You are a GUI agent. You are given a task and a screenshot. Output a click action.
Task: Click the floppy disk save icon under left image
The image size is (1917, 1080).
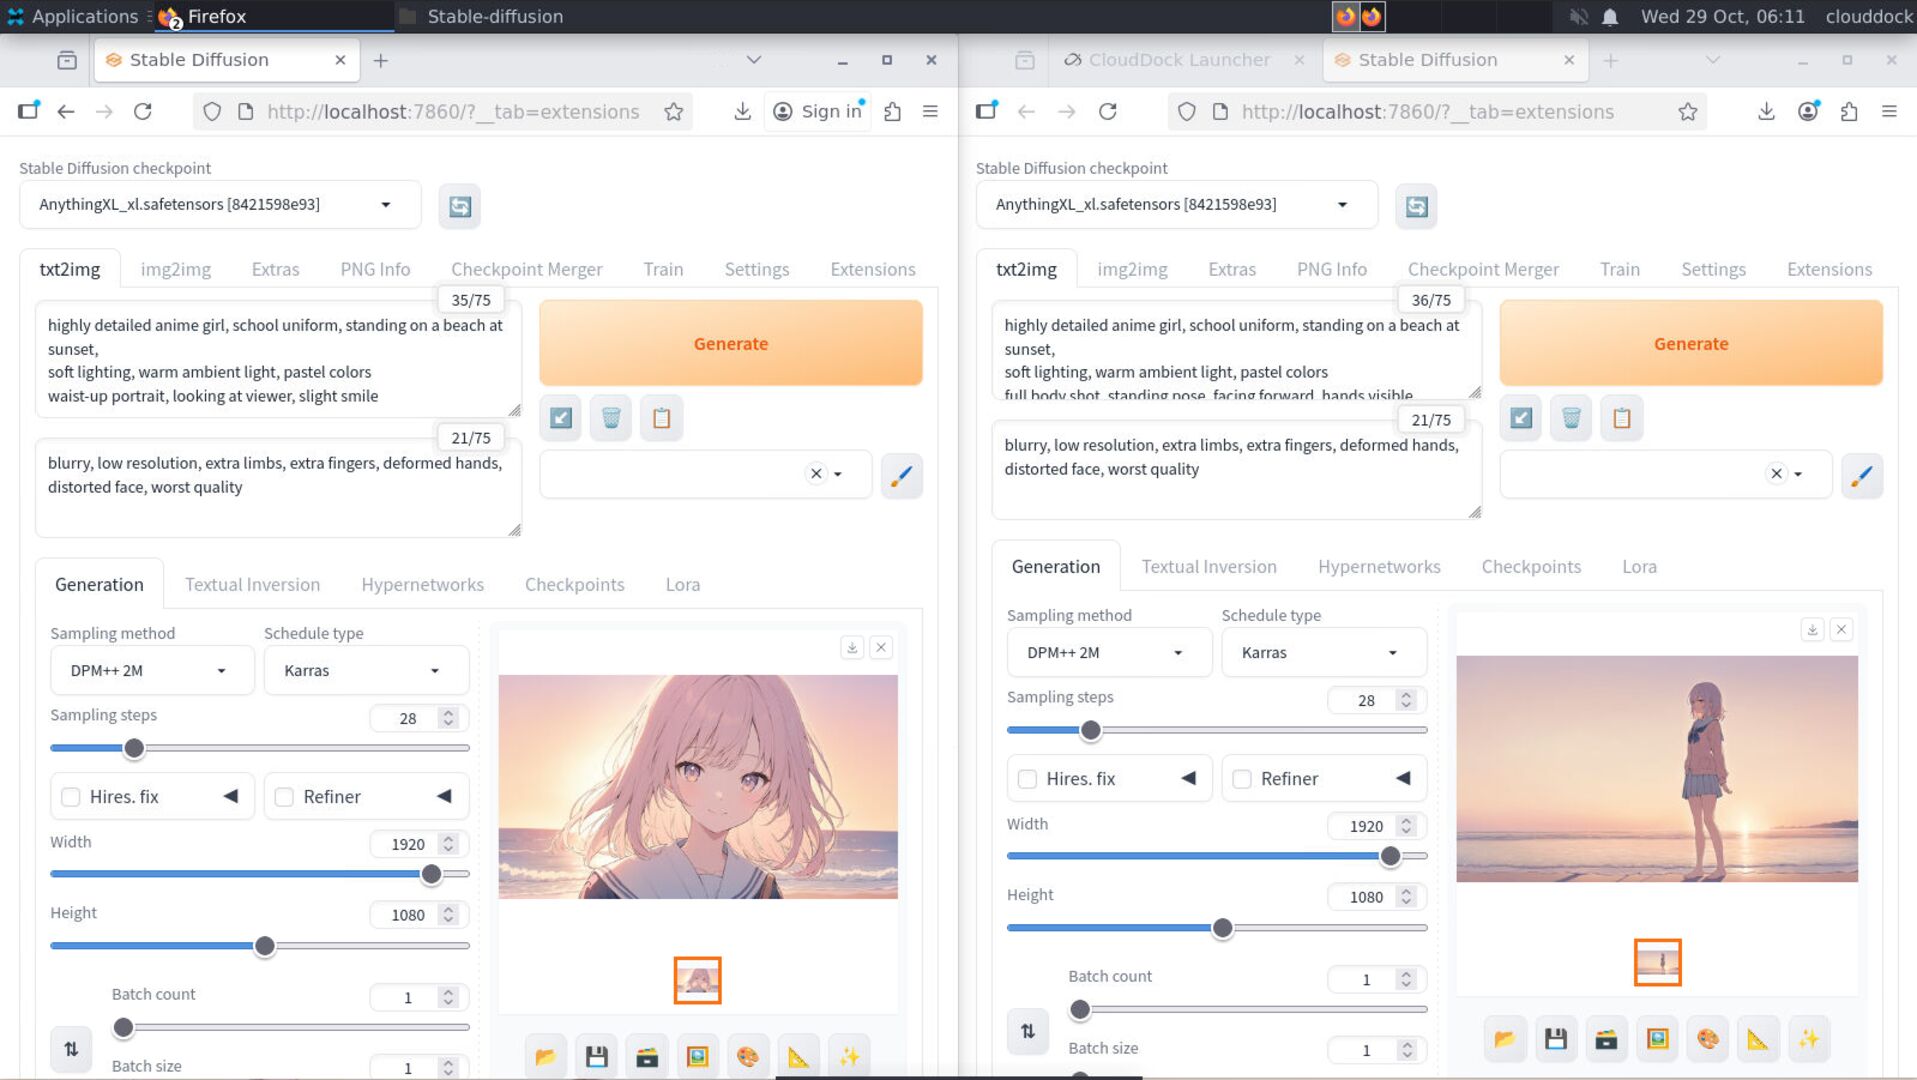[x=596, y=1056]
